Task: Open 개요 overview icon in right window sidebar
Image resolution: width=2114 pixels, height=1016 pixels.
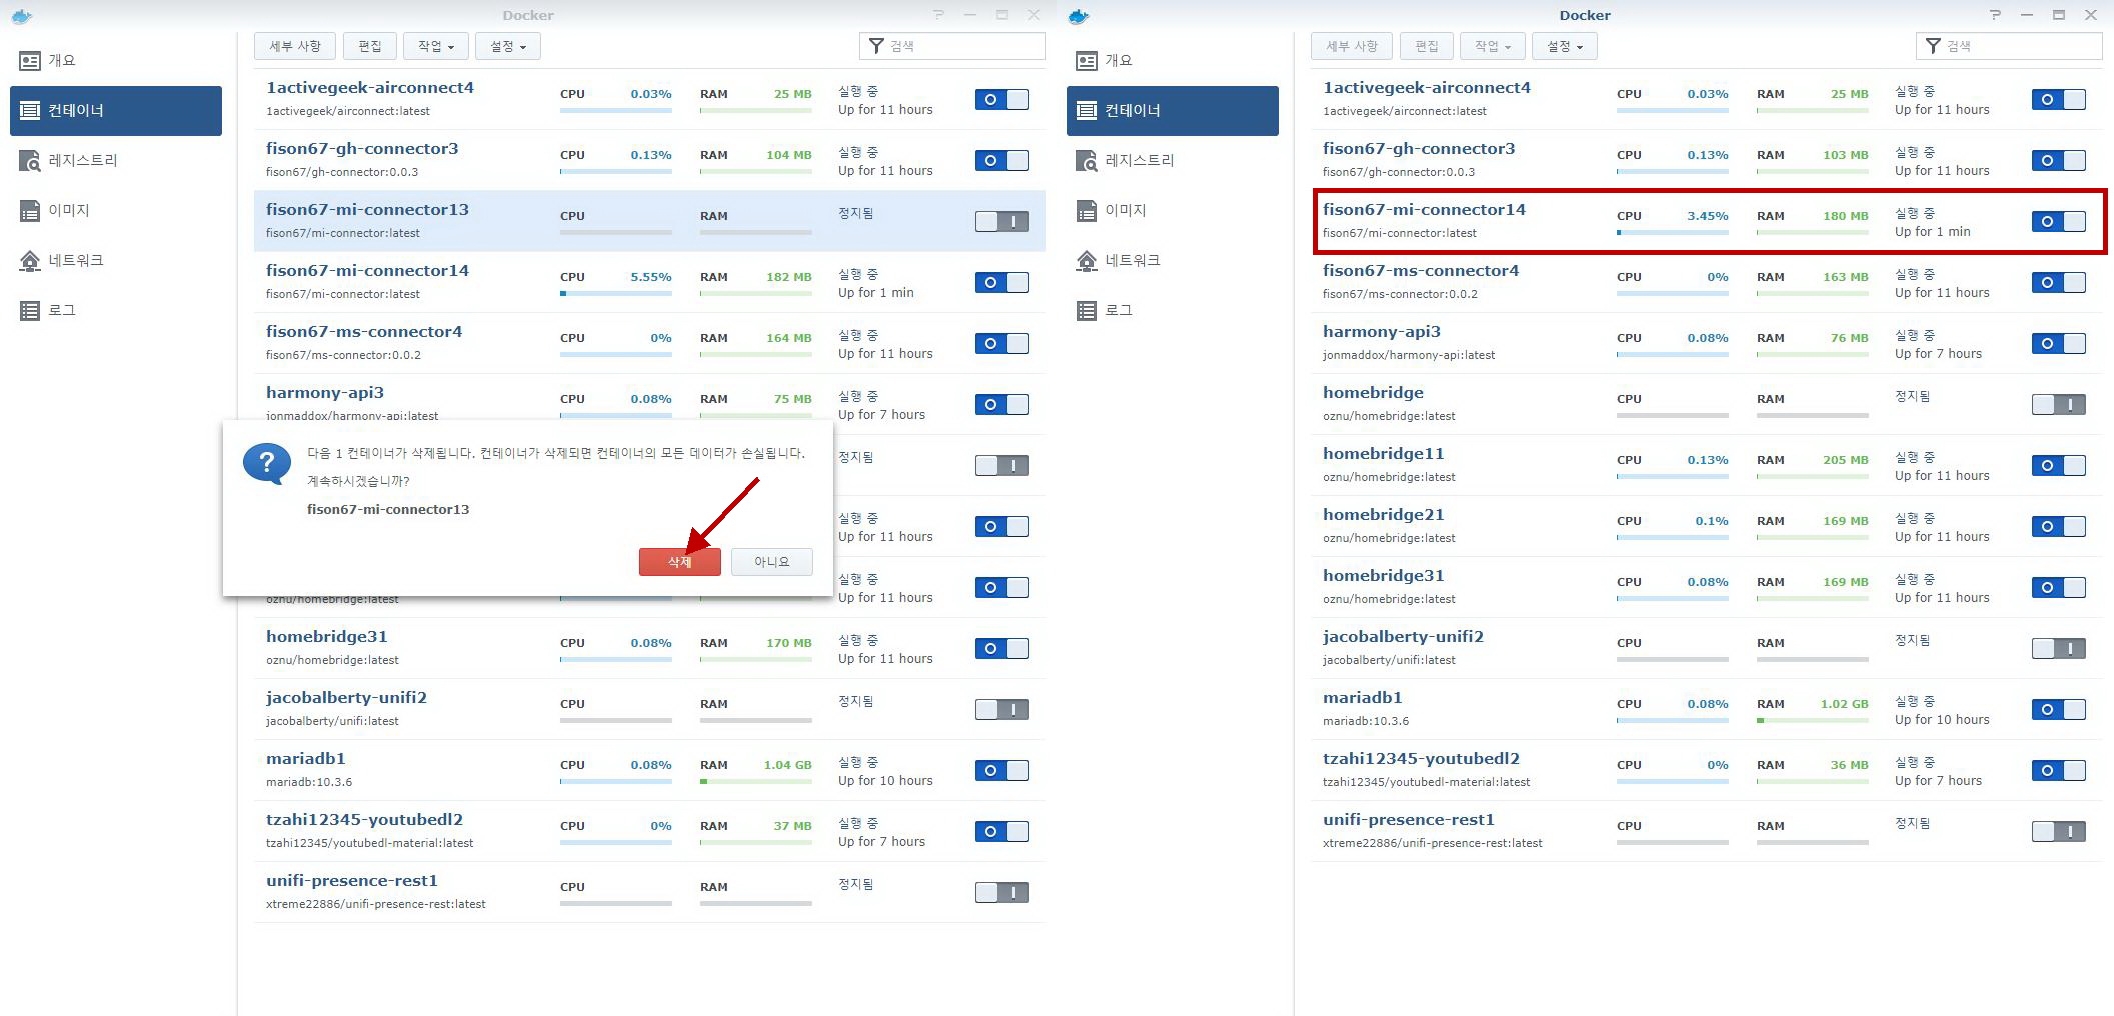Action: (x=1087, y=61)
